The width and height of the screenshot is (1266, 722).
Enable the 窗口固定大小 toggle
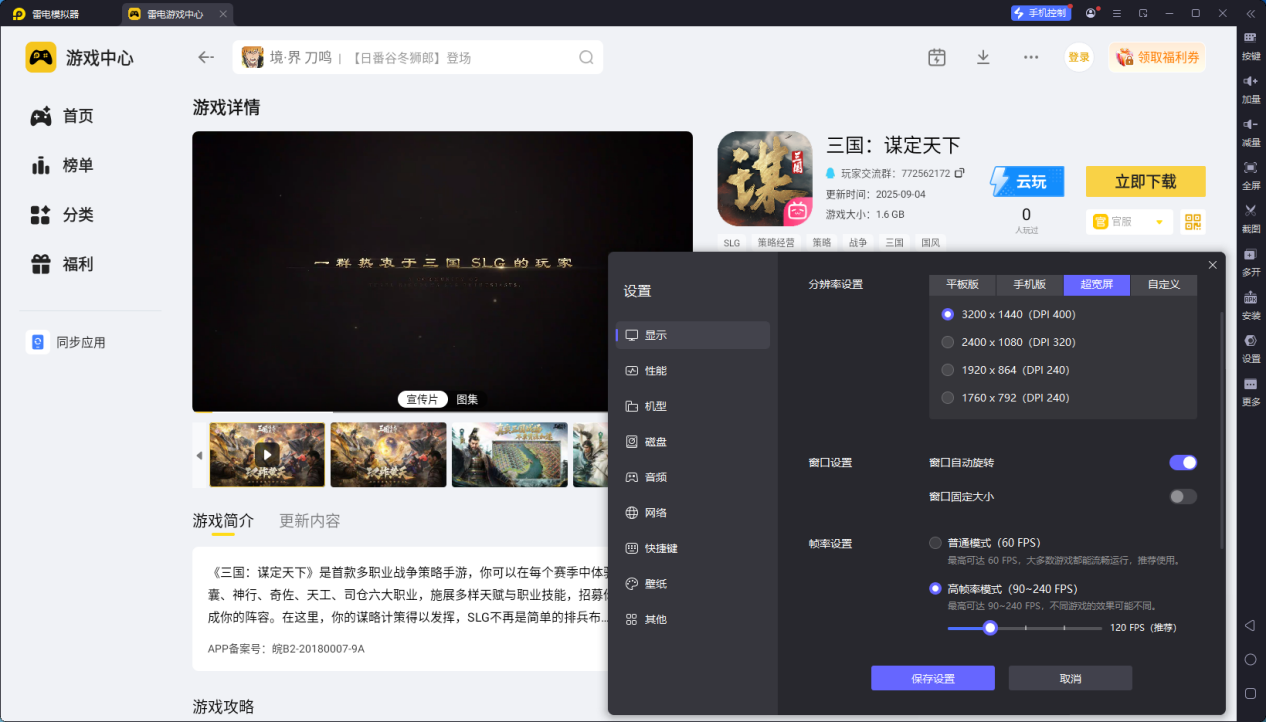coord(1183,496)
